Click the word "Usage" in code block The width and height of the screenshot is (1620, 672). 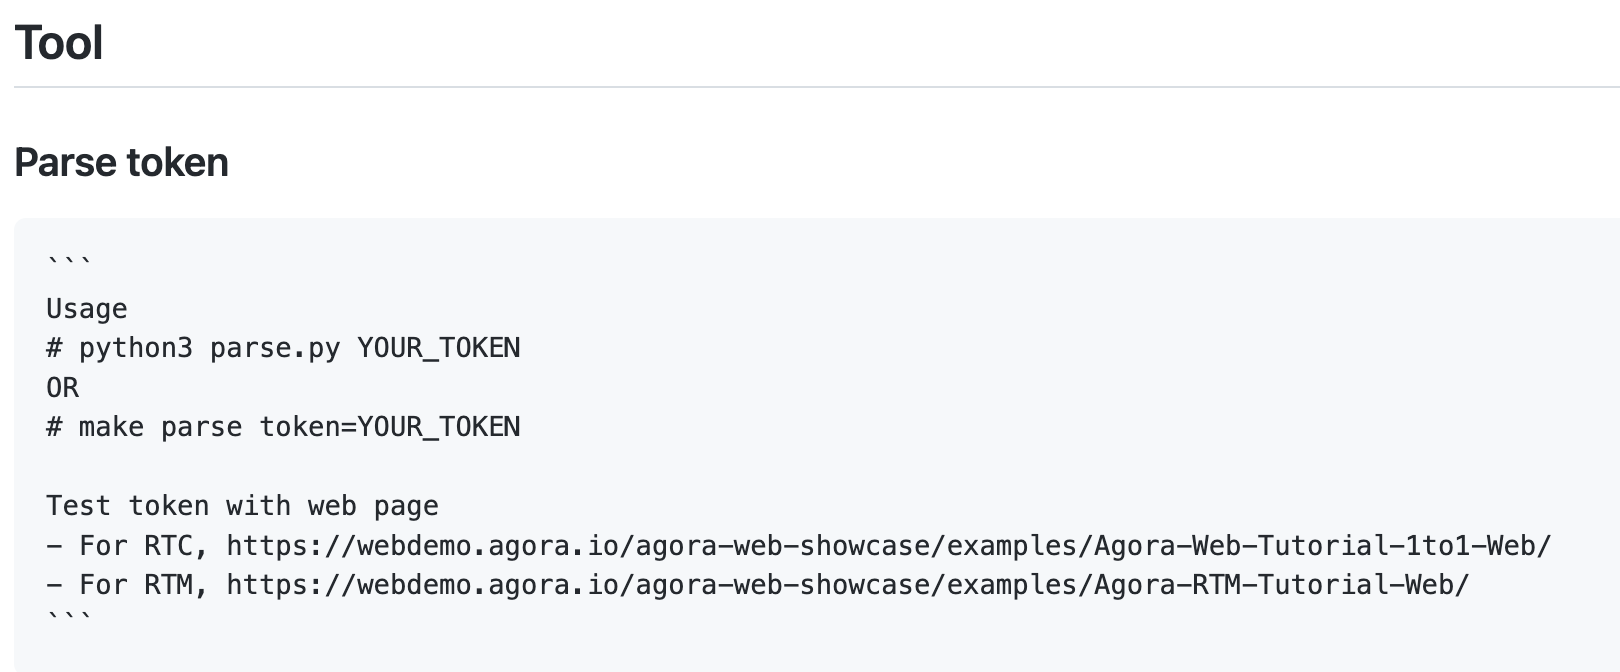pyautogui.click(x=87, y=309)
